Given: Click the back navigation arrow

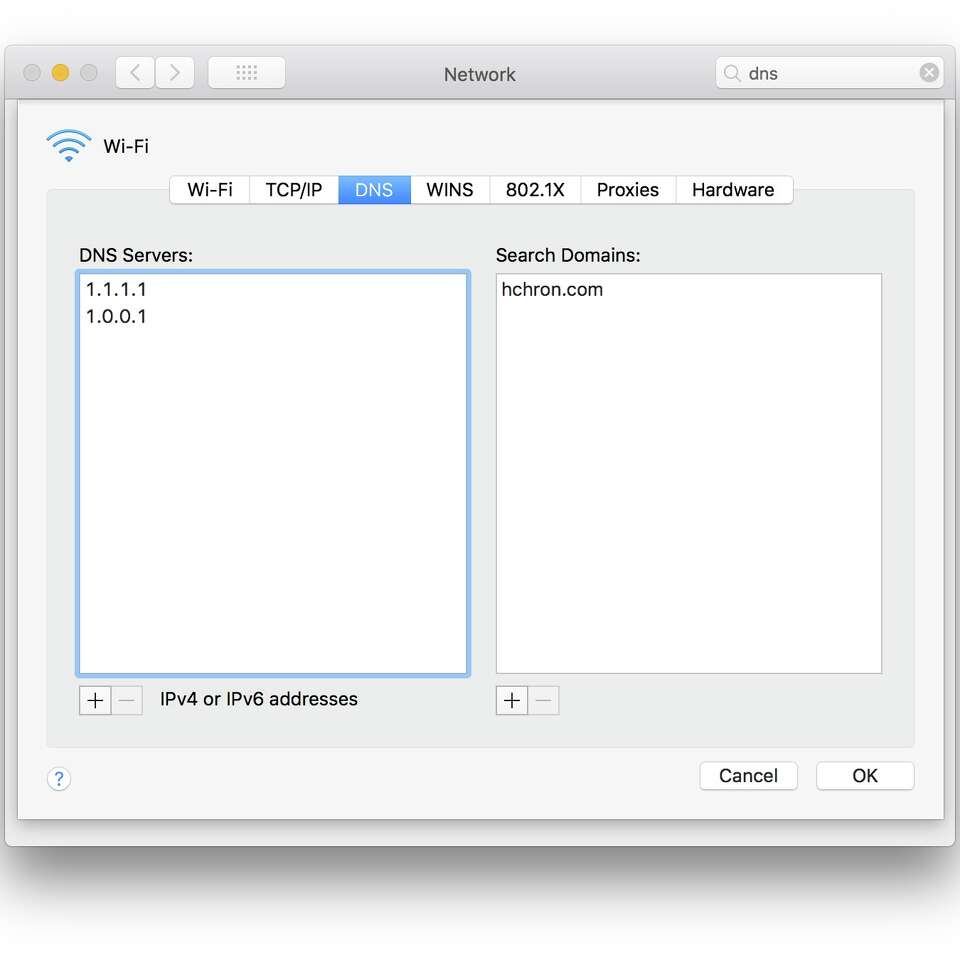Looking at the screenshot, I should (x=134, y=72).
